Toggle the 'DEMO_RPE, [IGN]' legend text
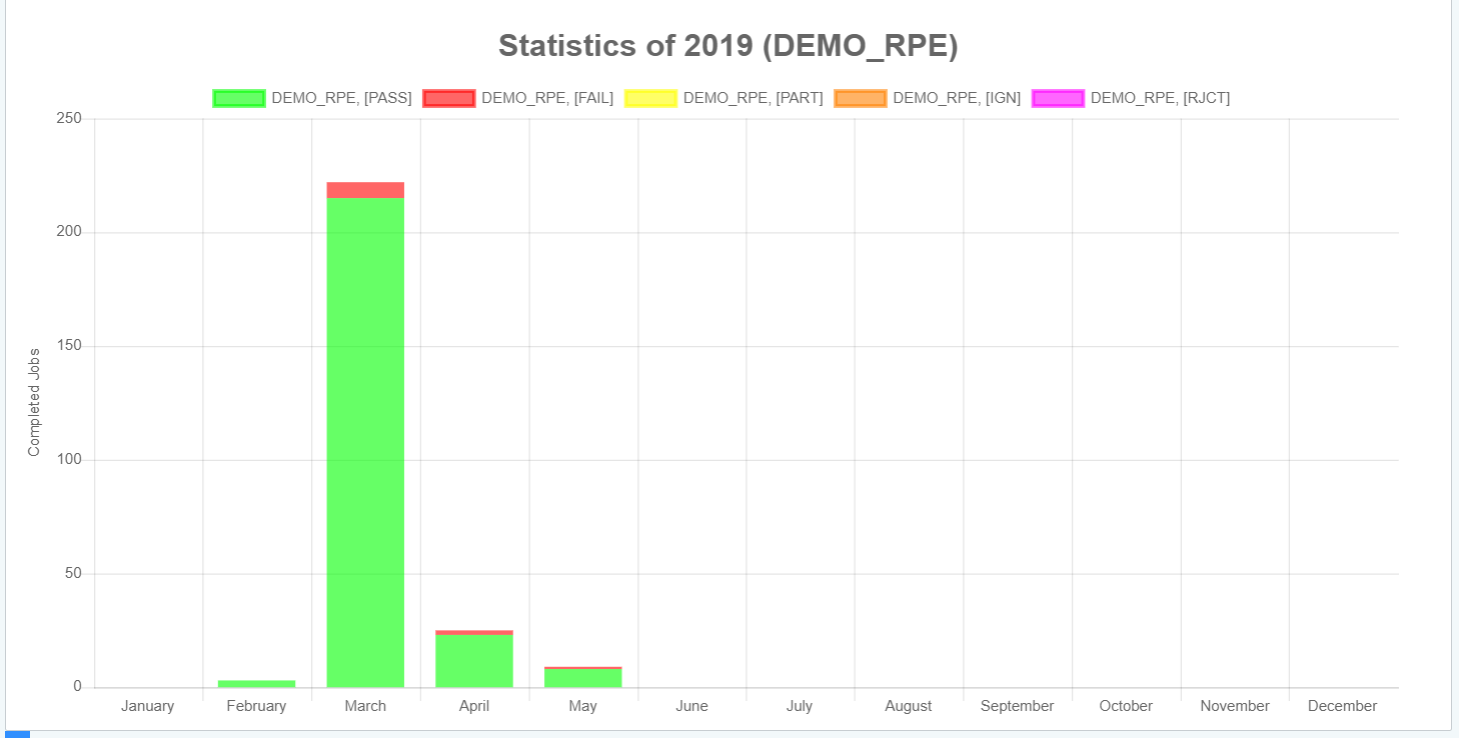 956,98
